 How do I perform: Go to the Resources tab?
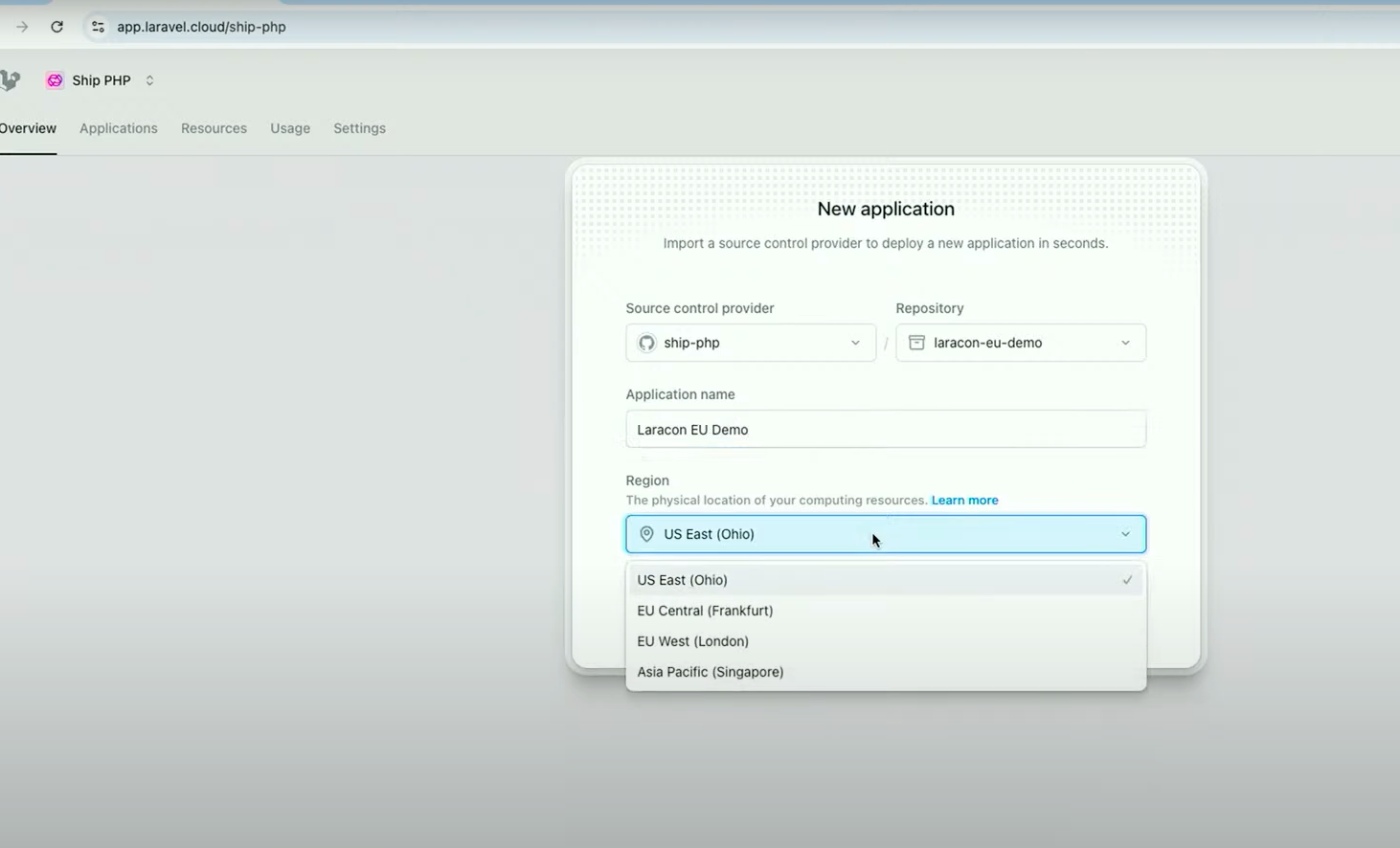[x=214, y=128]
